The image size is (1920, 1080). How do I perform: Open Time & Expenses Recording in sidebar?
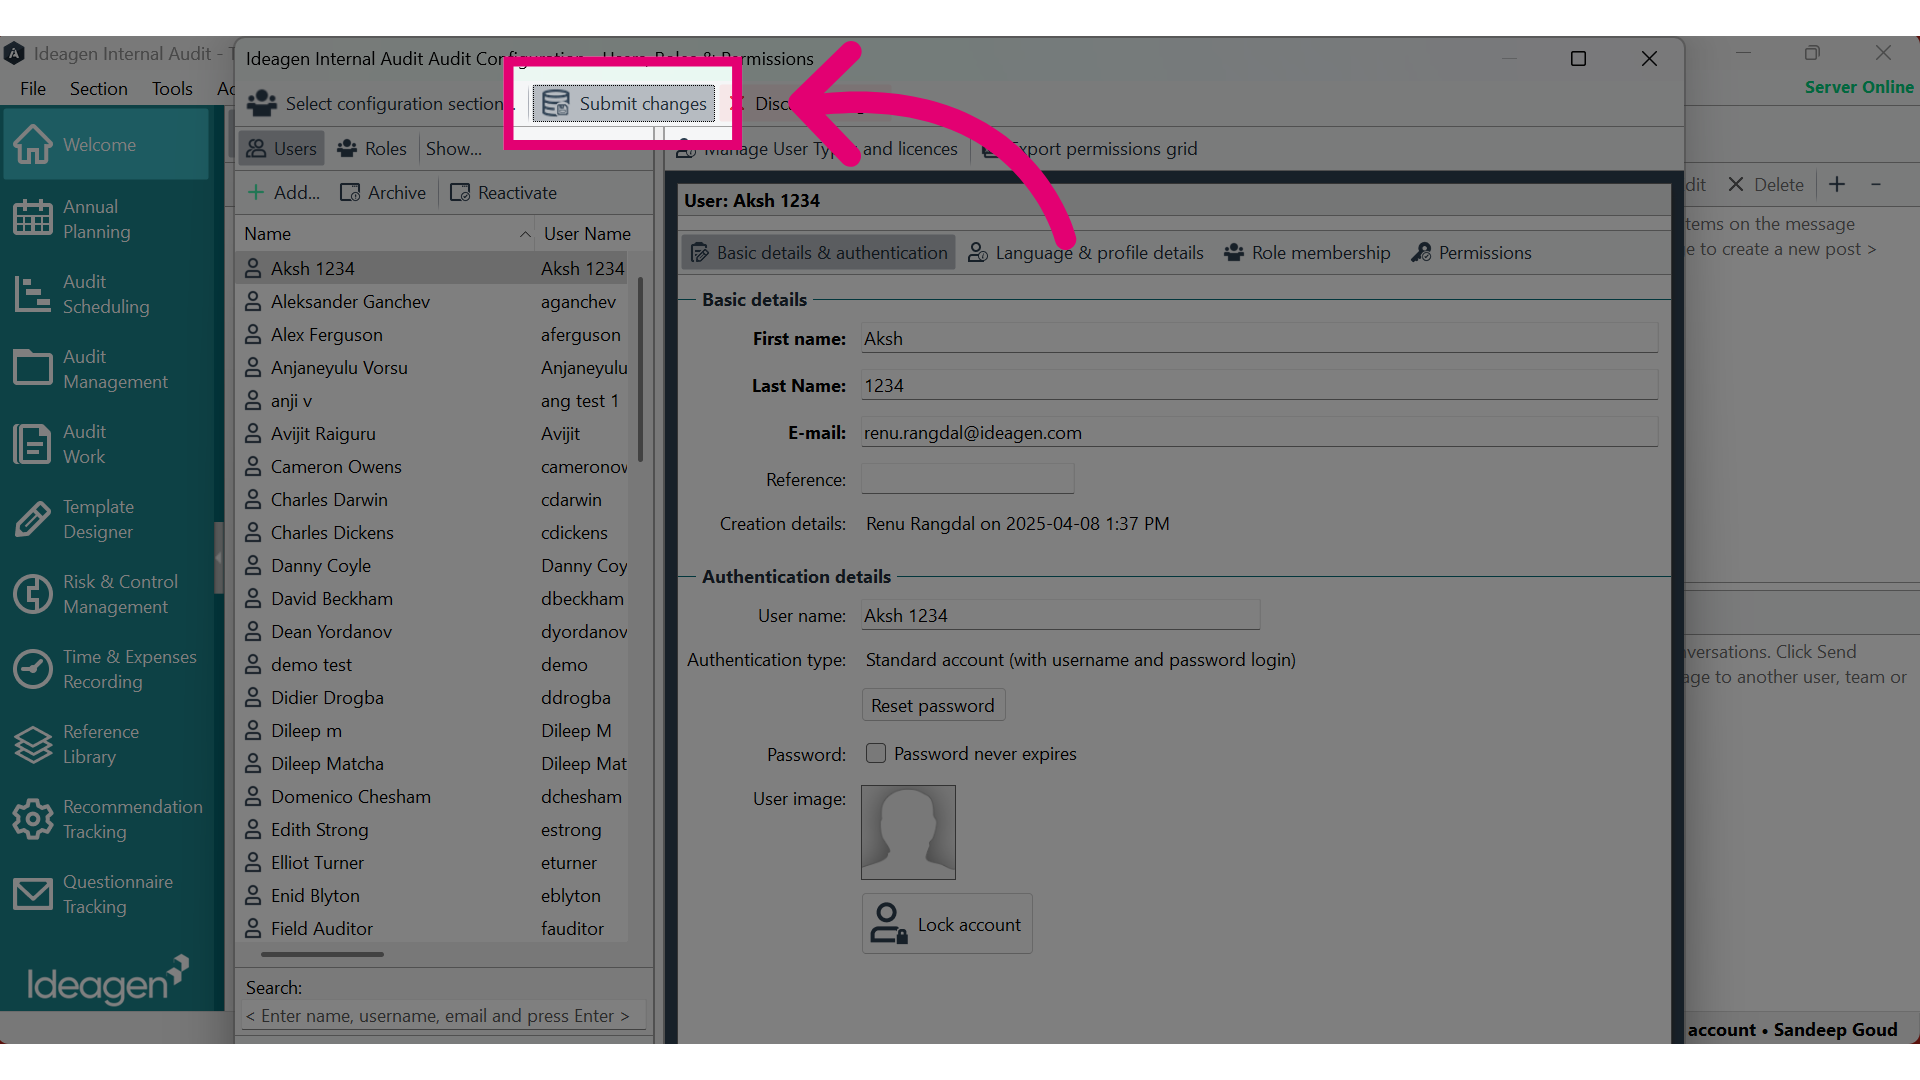coord(106,669)
